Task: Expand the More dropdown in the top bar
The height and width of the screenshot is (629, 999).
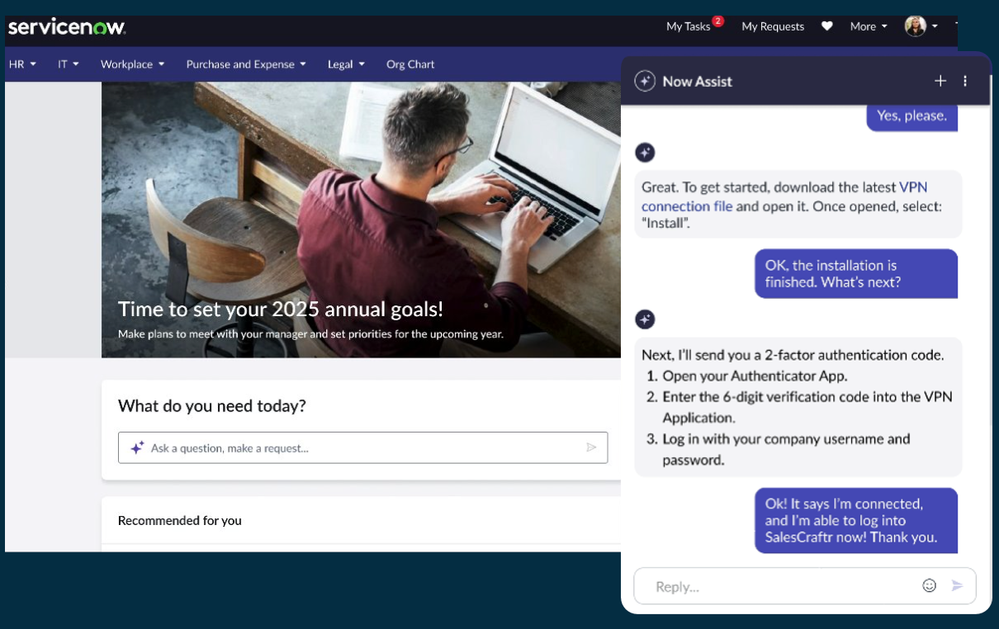Action: [x=867, y=26]
